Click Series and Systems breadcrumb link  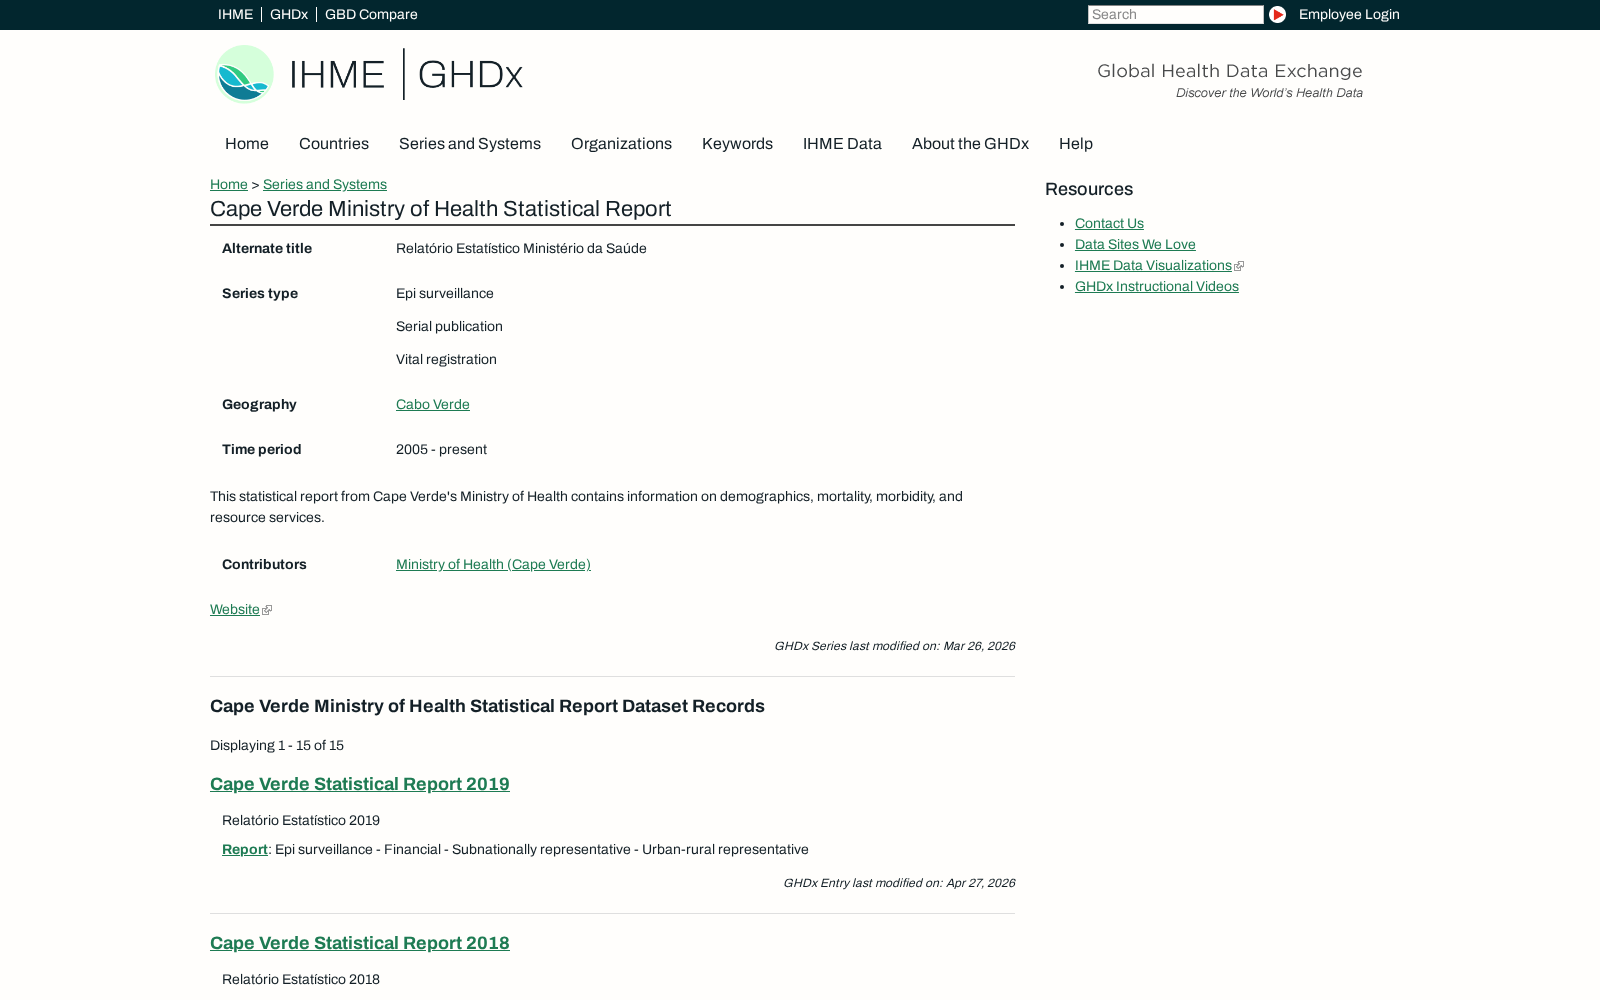tap(325, 185)
